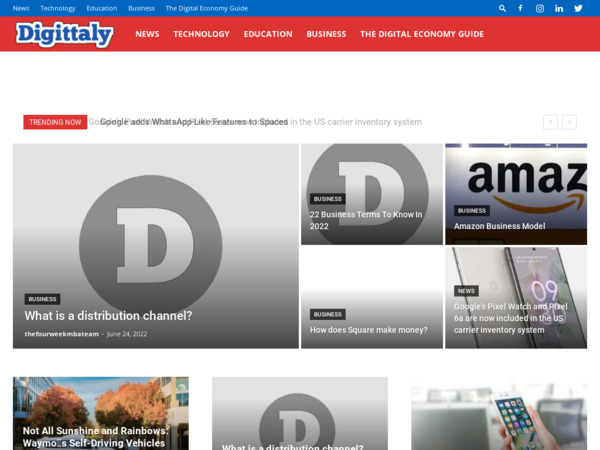This screenshot has height=450, width=600.
Task: Open 'What is a distribution channel?' featured headline
Action: coord(108,316)
